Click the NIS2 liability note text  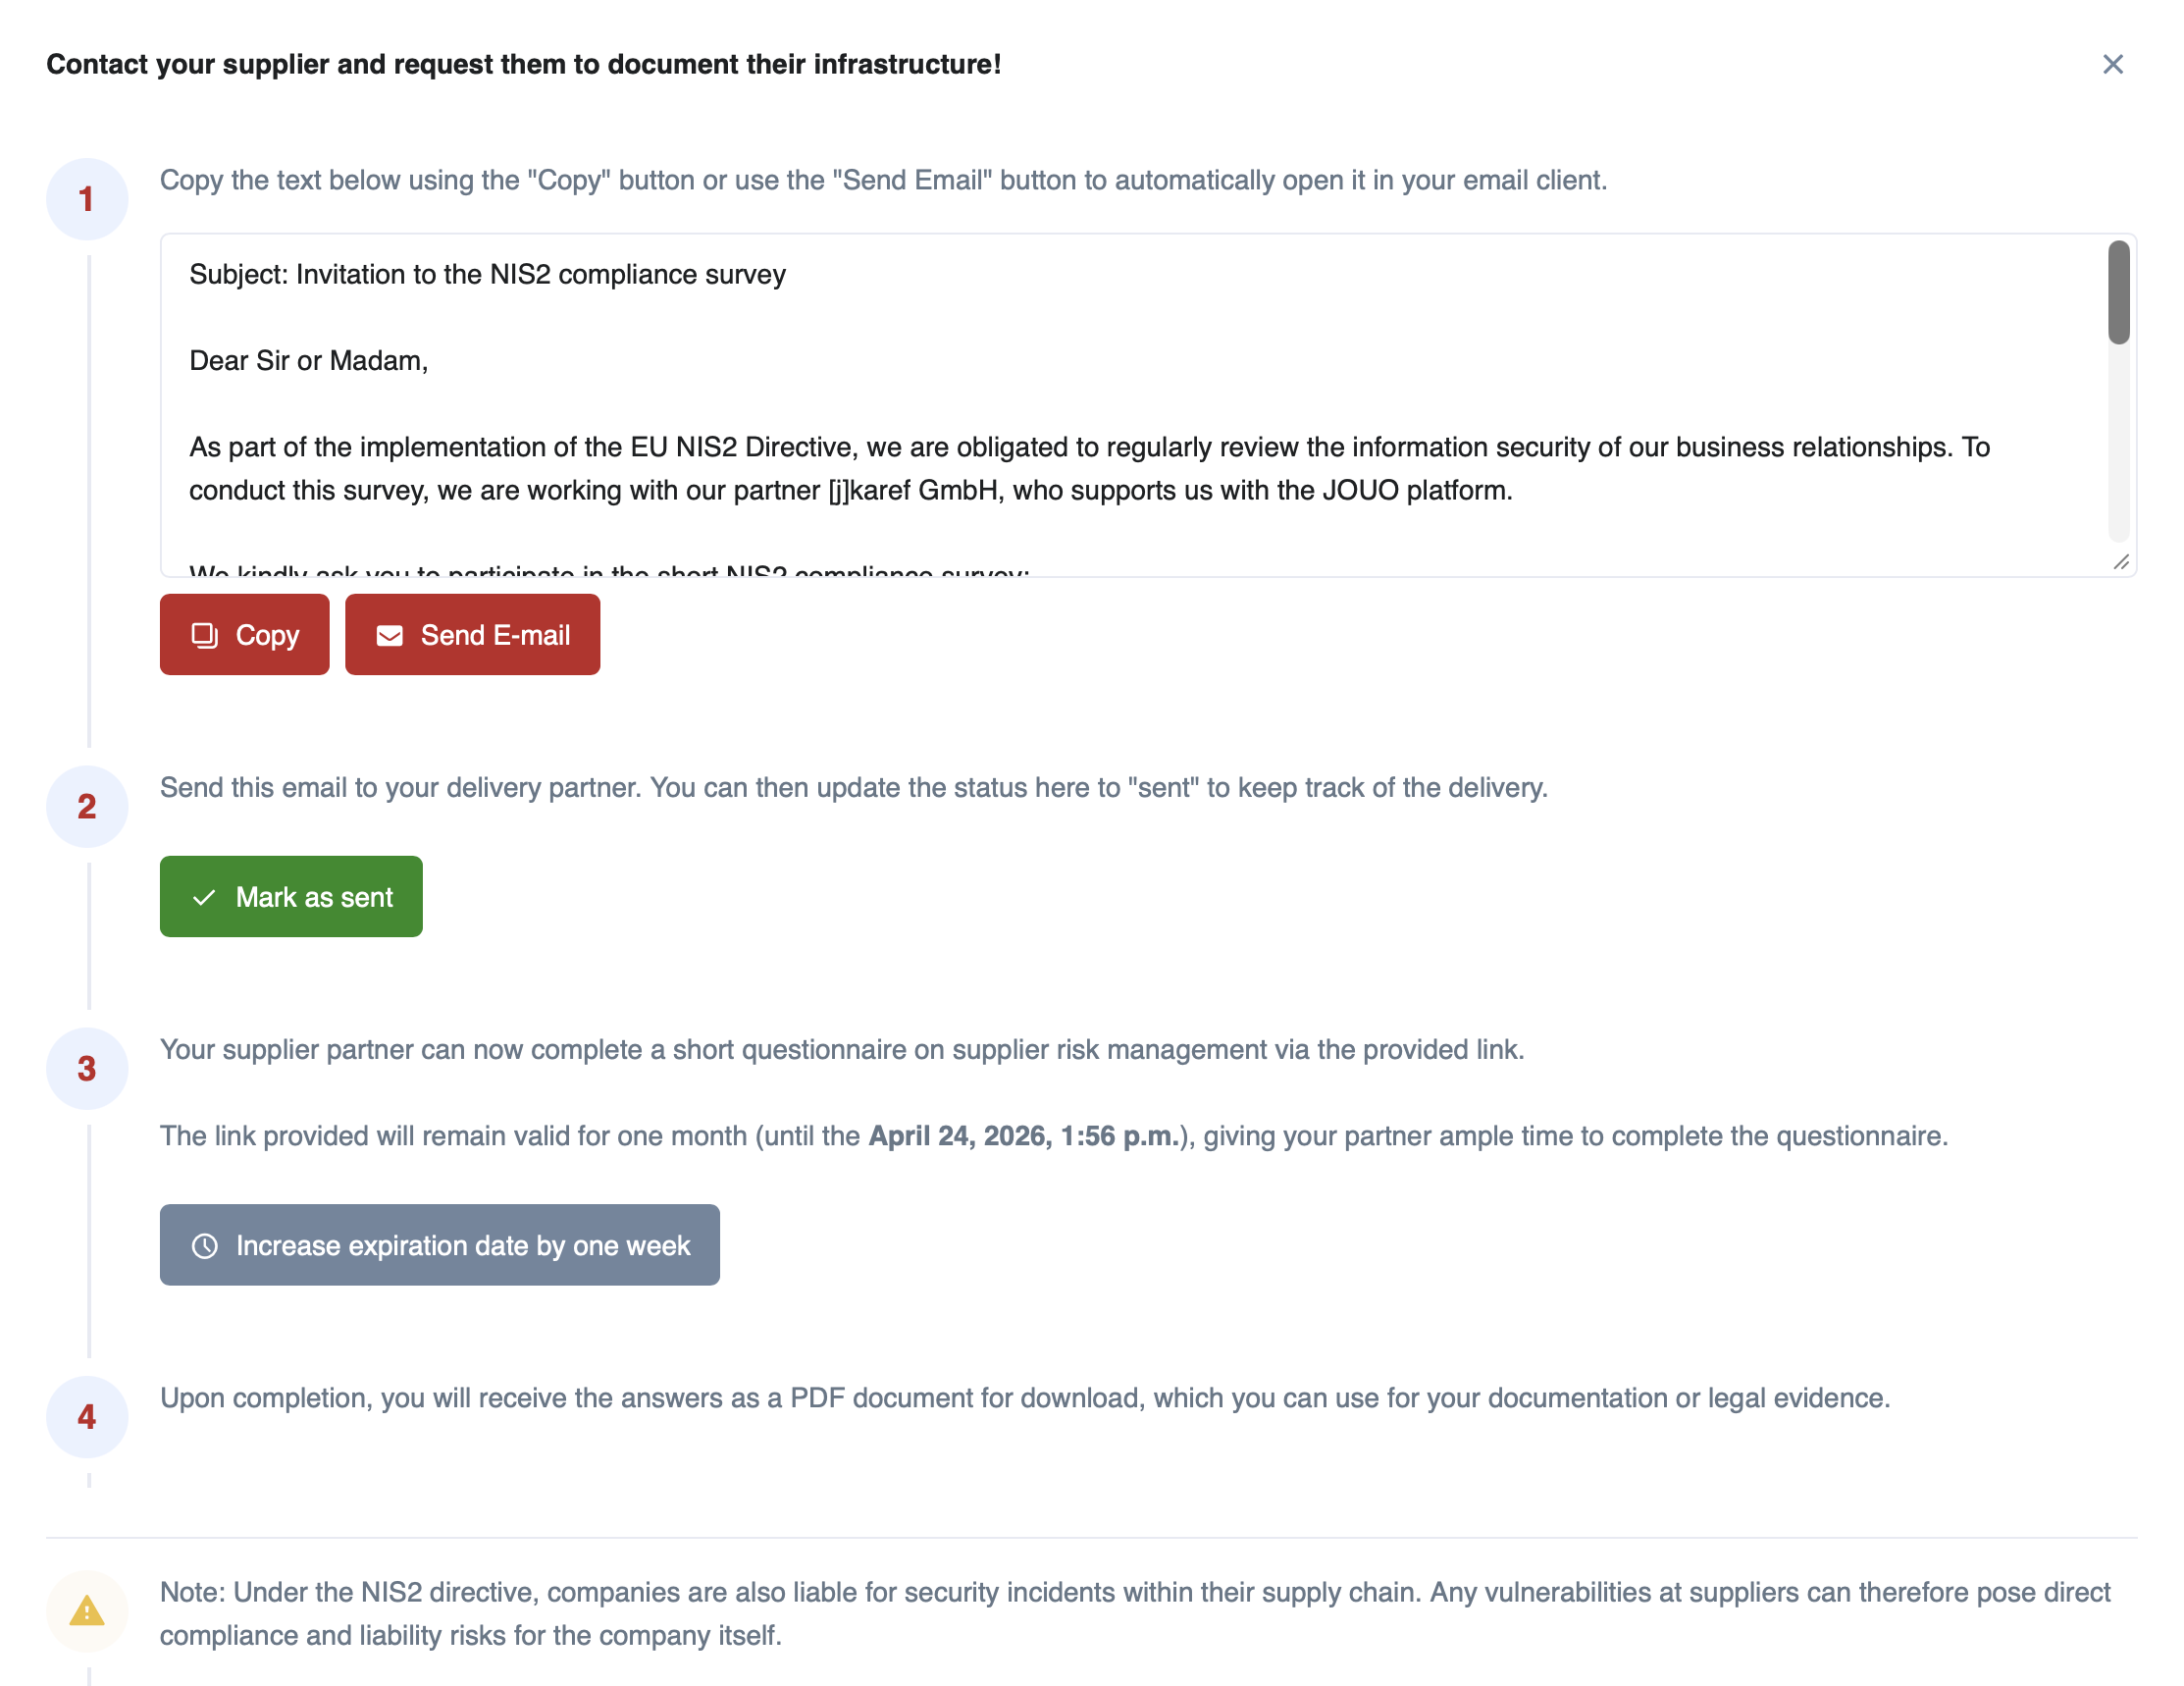click(1134, 1613)
